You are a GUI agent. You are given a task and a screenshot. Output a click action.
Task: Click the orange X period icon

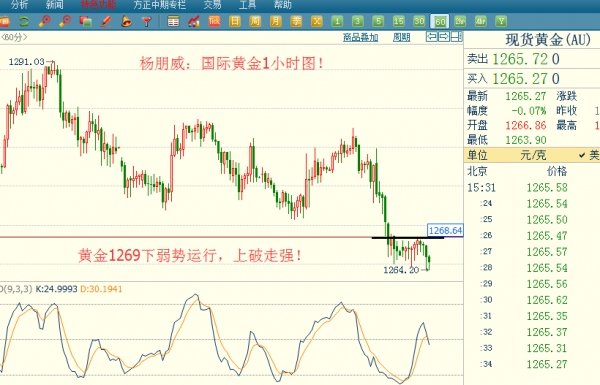pyautogui.click(x=316, y=21)
